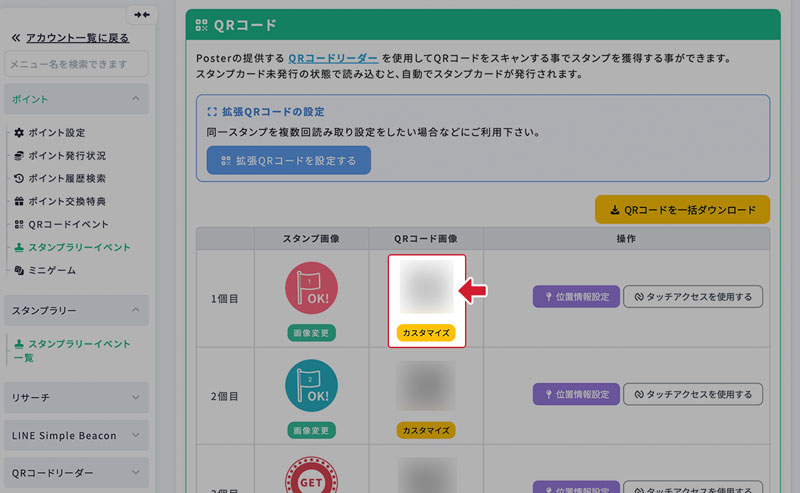Click アカウント一覧に戻る link
Screen dimensions: 800x493
tap(69, 38)
